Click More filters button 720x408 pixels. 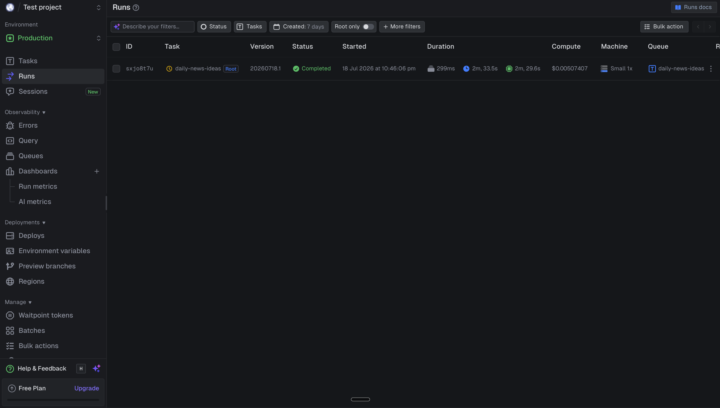tap(402, 27)
